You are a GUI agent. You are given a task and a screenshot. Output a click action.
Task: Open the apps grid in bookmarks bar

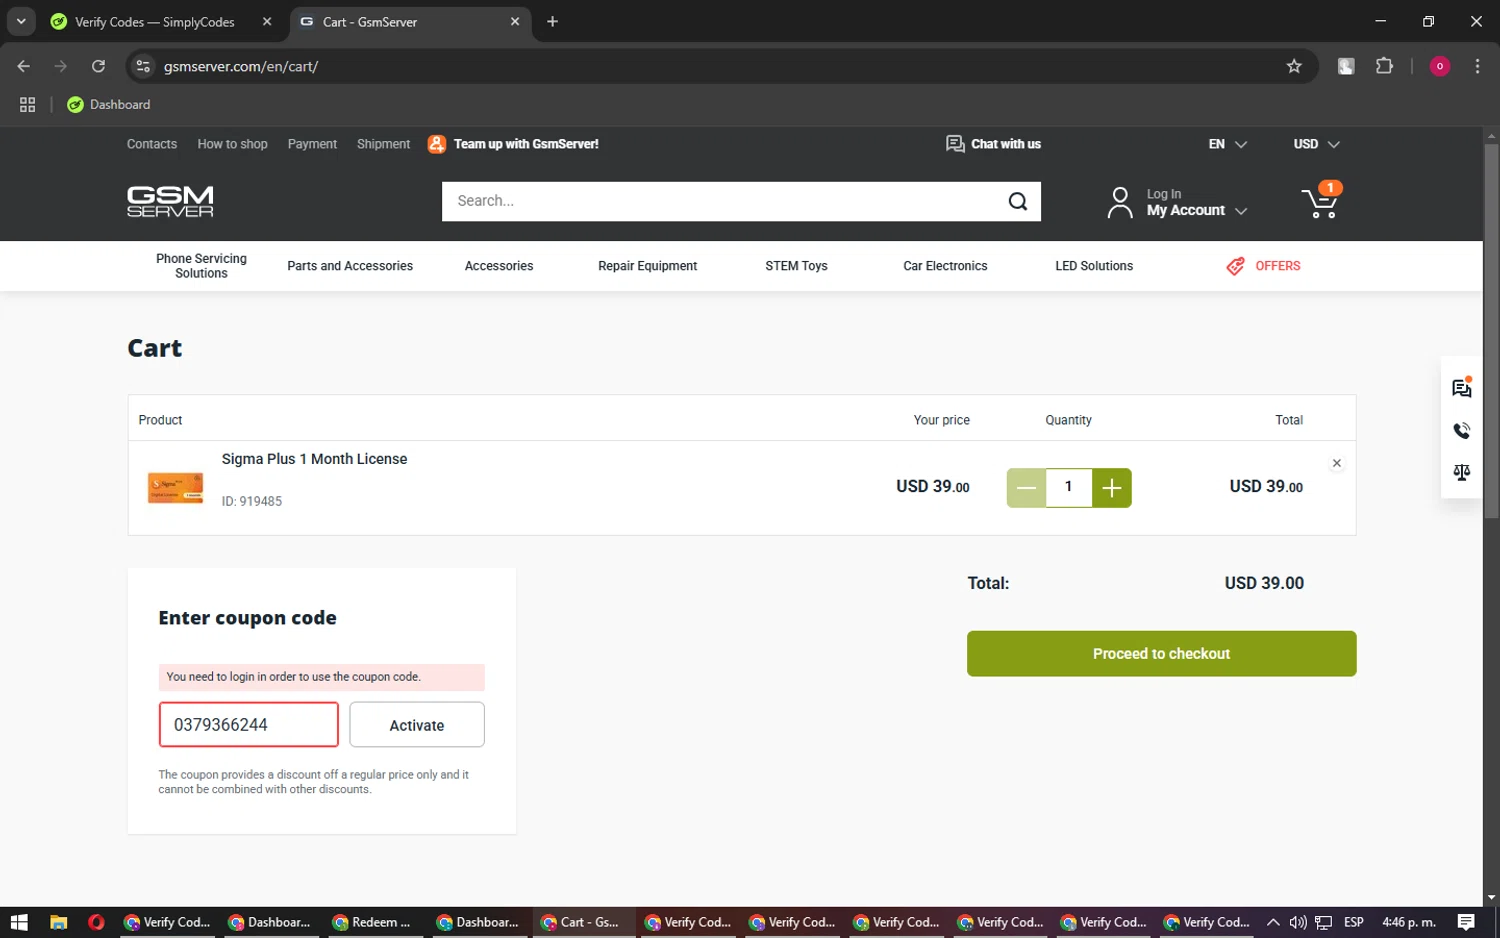pyautogui.click(x=27, y=104)
